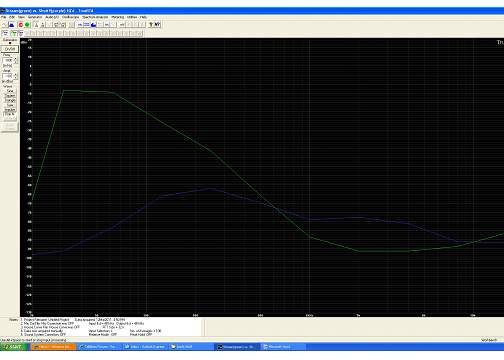Click the up-arrow icon near toolbar's right end
Viewport: 504px width, 360px height.
point(151,25)
